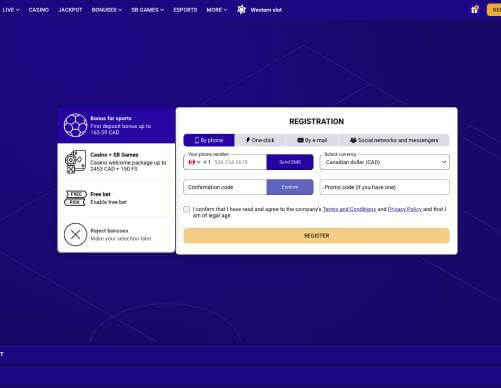Expand the MORE menu
Image resolution: width=501 pixels, height=388 pixels.
(217, 10)
